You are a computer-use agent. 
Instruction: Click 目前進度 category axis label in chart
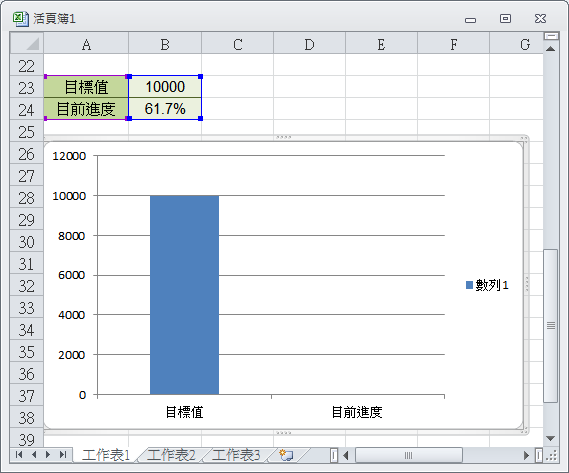pos(357,412)
